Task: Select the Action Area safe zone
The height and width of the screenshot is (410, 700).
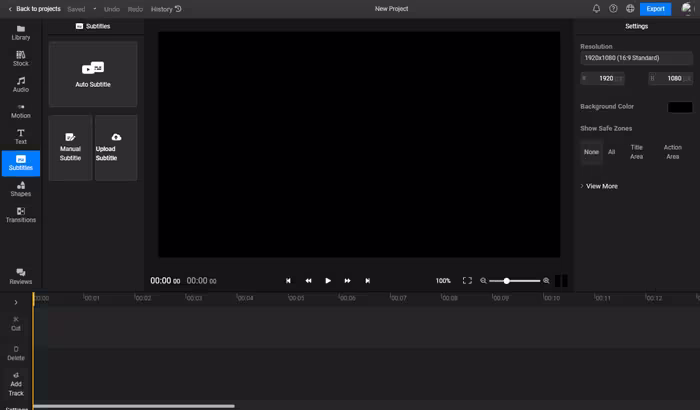Action: click(672, 152)
